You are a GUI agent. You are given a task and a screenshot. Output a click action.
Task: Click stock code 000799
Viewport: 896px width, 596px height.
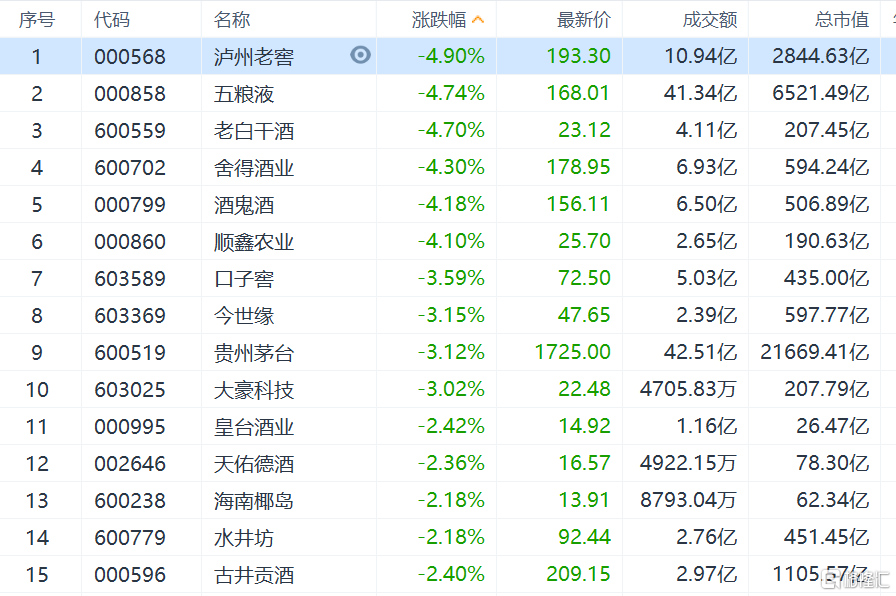(x=130, y=205)
